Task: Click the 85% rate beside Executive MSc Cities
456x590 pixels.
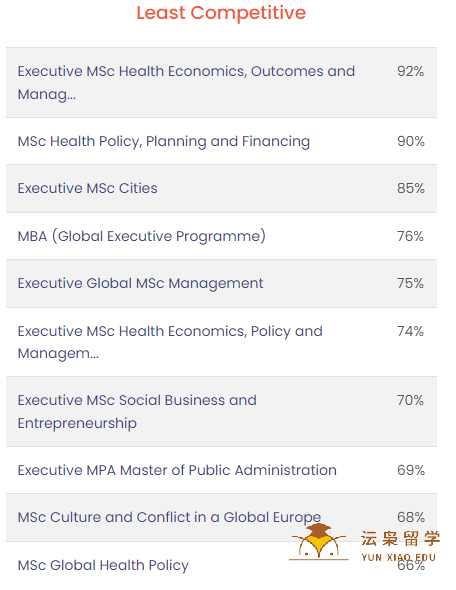Action: 411,188
